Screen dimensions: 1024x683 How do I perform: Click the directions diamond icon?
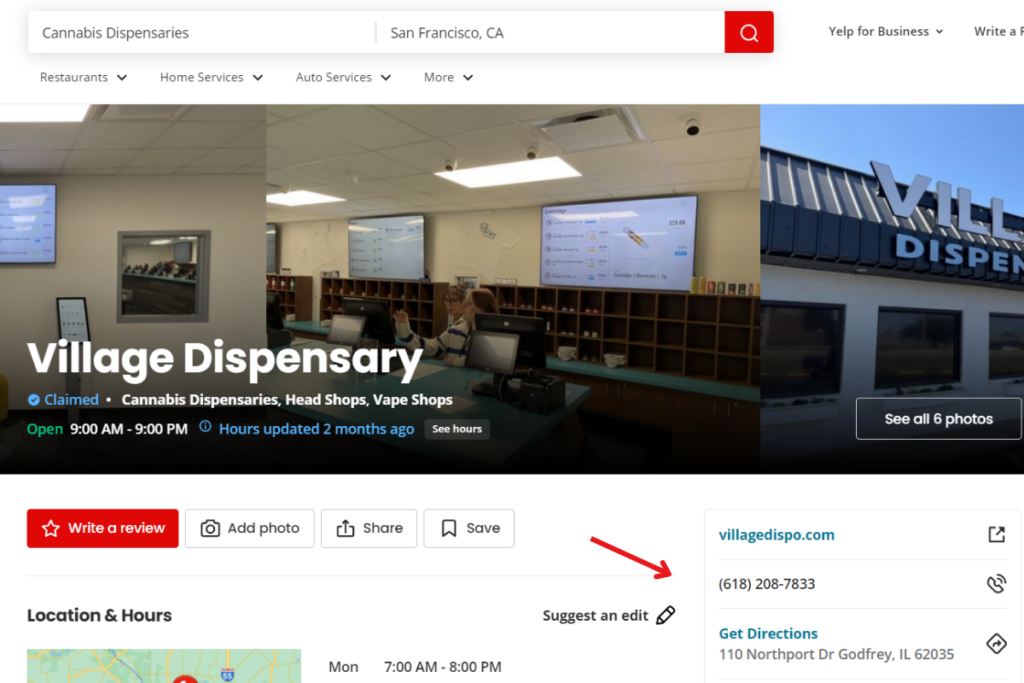[x=996, y=643]
